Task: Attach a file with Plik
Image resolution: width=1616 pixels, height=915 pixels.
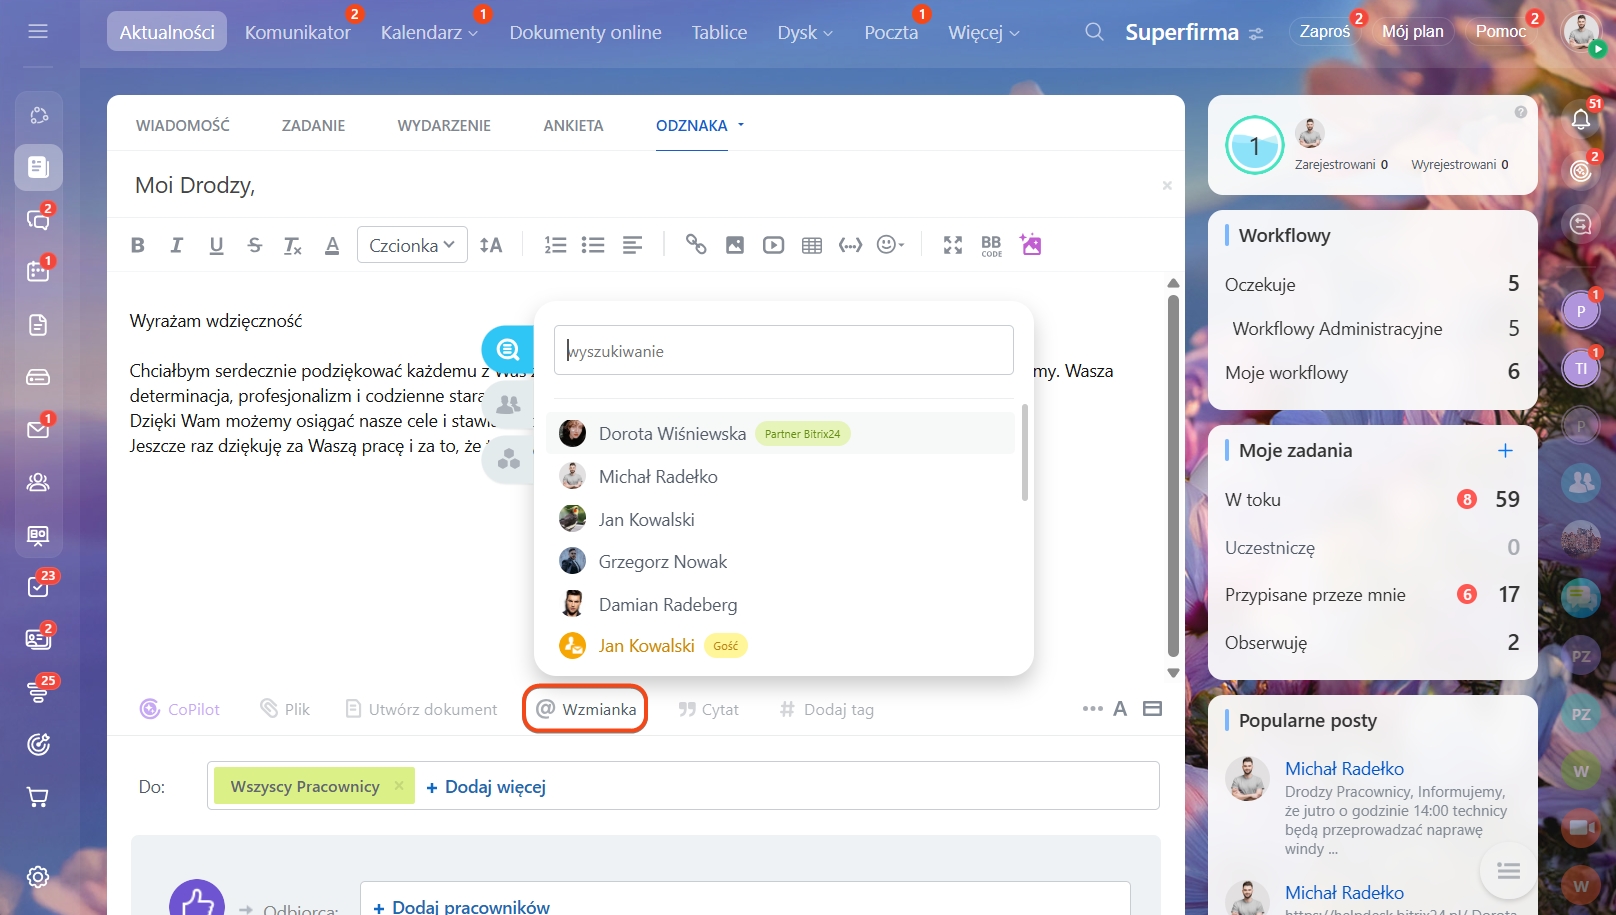Action: click(x=285, y=709)
